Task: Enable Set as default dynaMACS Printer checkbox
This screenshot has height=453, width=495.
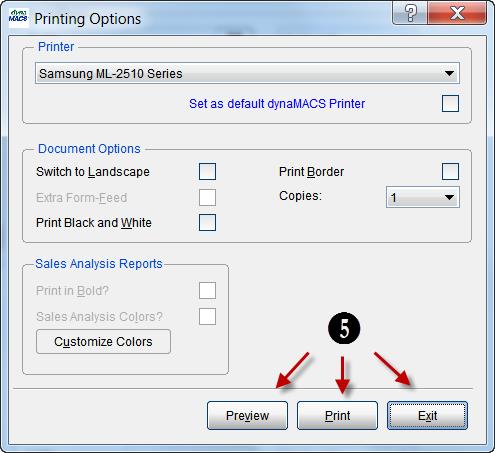Action: 450,104
